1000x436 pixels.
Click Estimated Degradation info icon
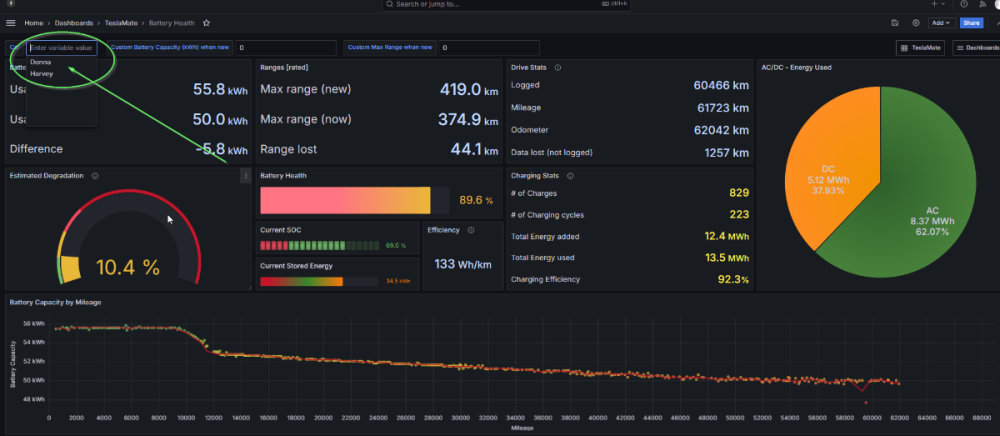[x=94, y=175]
